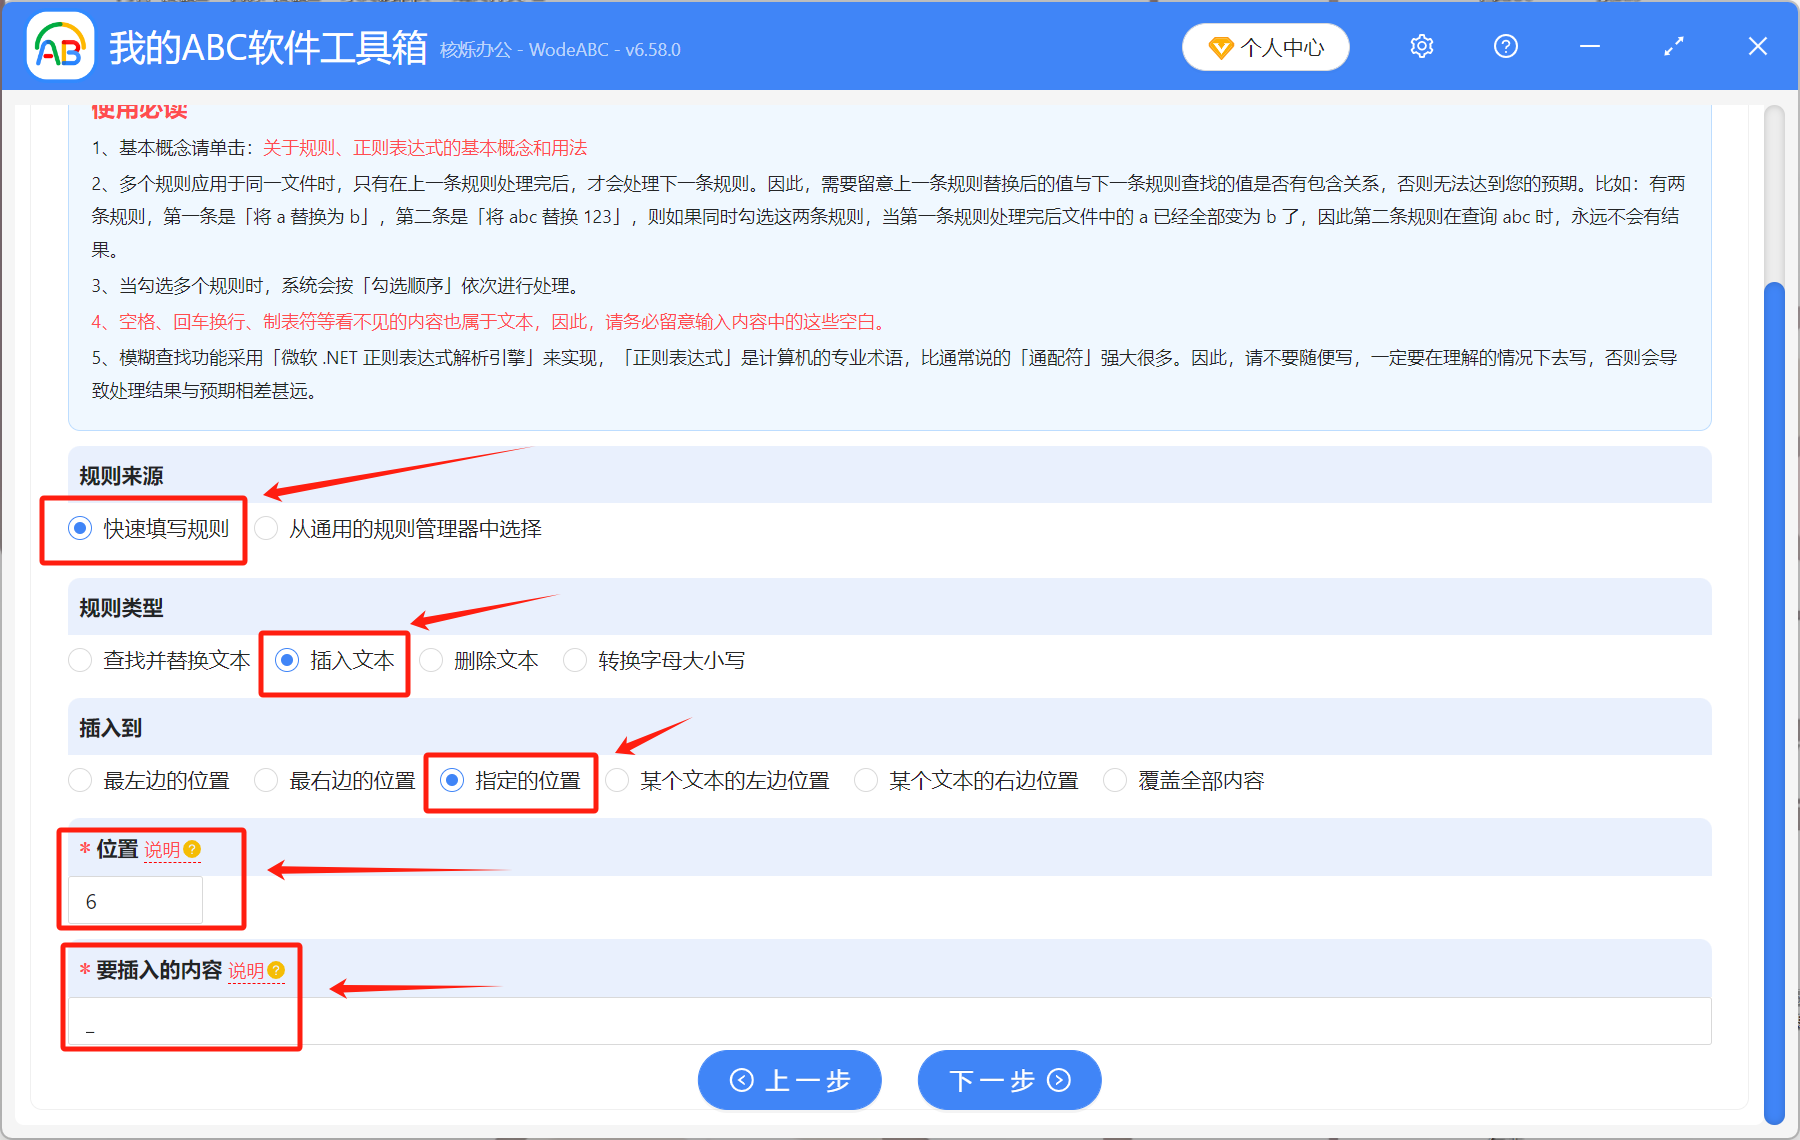
Task: Click the circular arrow icon on 下一步
Action: pyautogui.click(x=1059, y=1080)
